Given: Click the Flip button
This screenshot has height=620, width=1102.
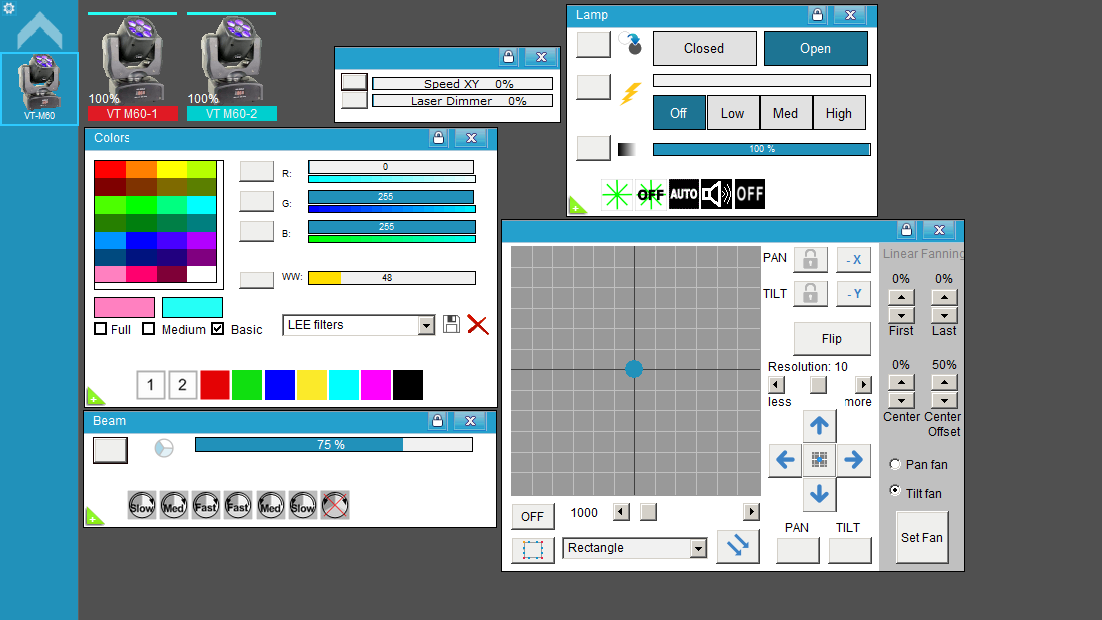Looking at the screenshot, I should [x=832, y=339].
